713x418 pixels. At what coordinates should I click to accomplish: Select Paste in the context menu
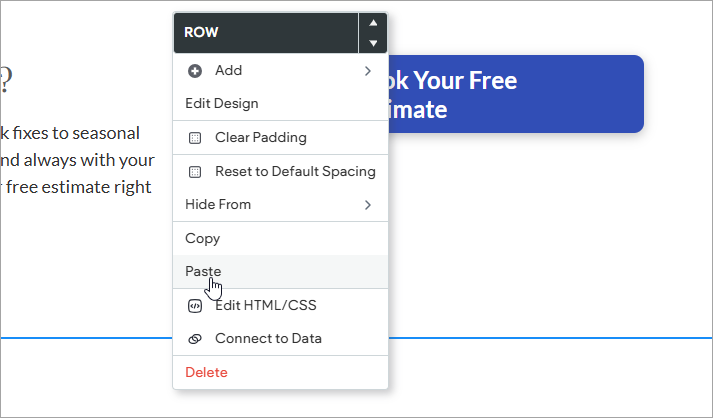203,271
